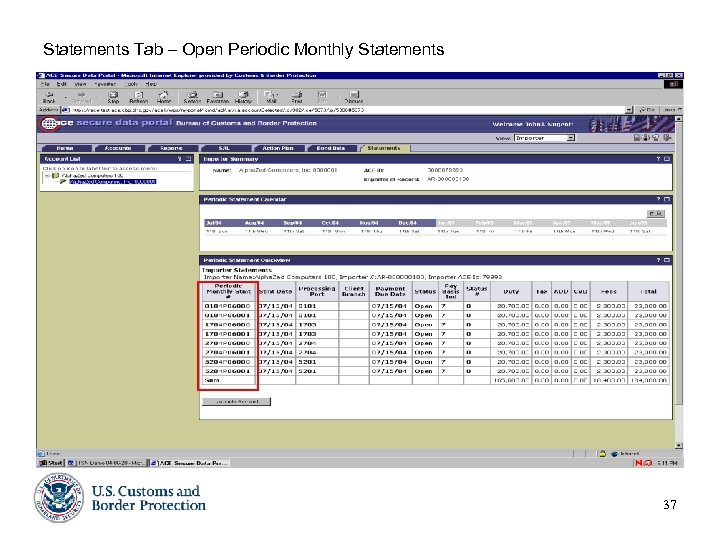Click the Windows Start button
Screen dimensions: 720x540
(x=51, y=463)
